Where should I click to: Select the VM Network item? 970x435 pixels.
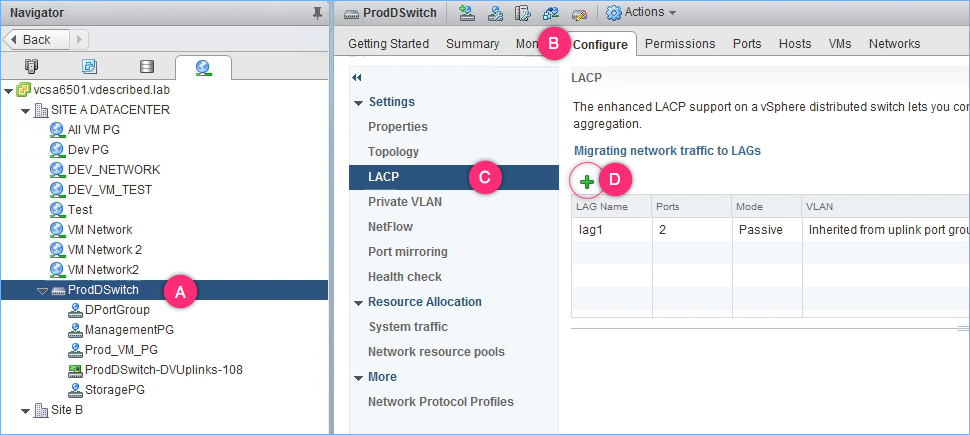(x=100, y=230)
